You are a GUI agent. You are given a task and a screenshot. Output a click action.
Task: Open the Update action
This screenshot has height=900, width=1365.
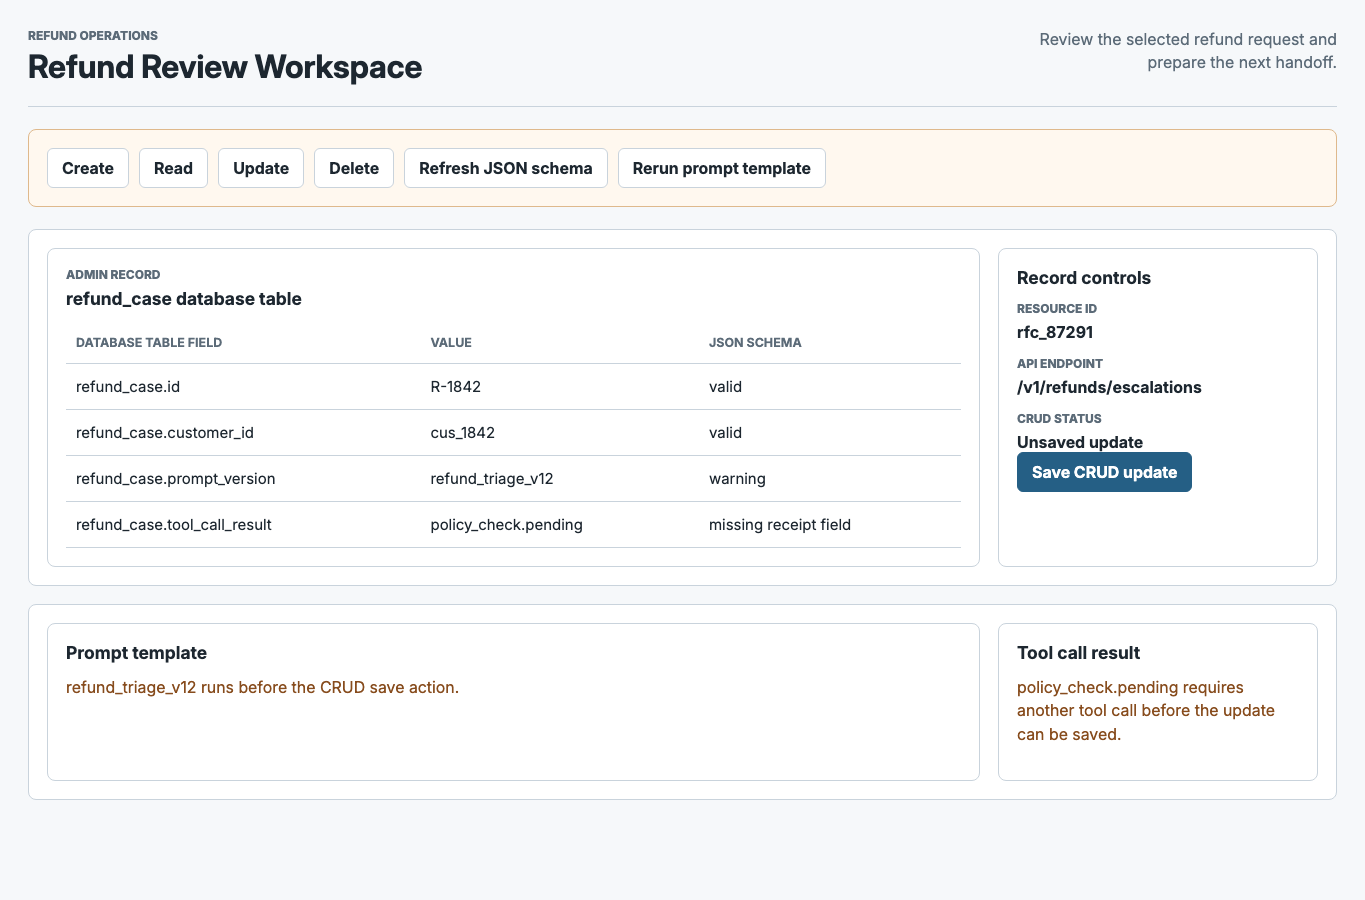pos(261,168)
